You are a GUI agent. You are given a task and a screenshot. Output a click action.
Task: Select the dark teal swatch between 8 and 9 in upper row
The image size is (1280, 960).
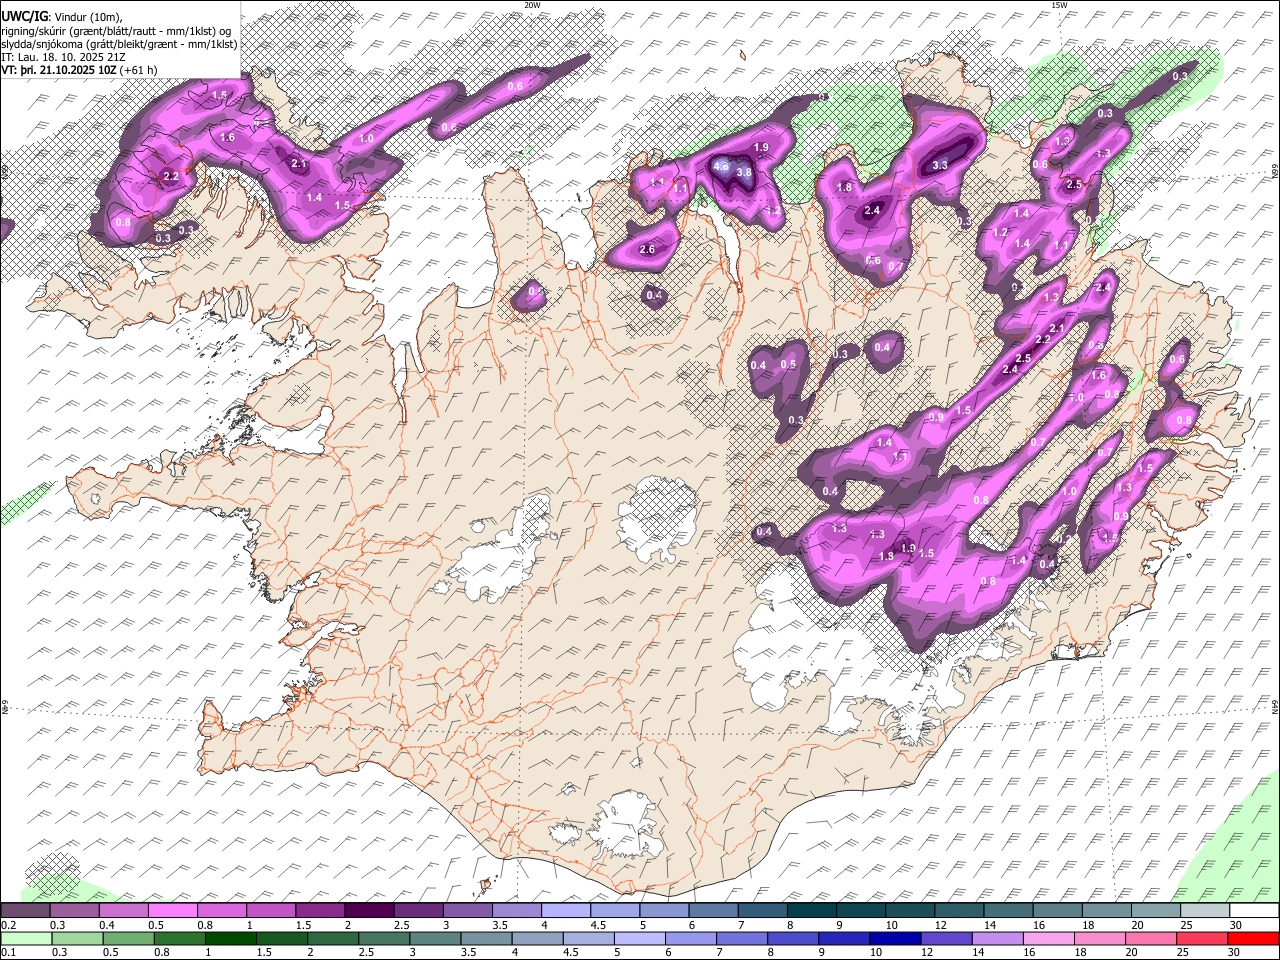coord(812,910)
